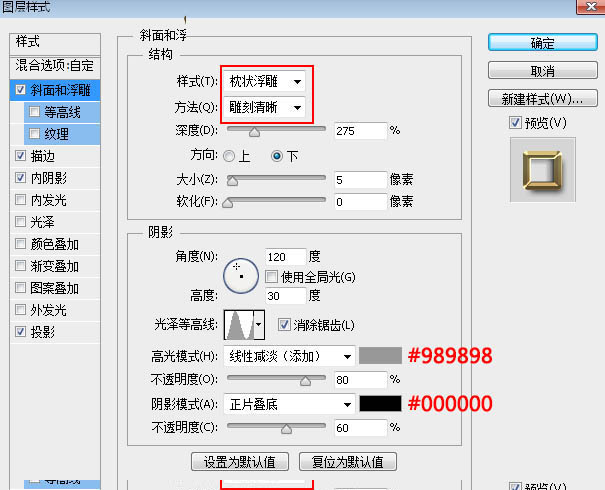Click 新建样式(W)... button
The width and height of the screenshot is (605, 490).
(543, 98)
